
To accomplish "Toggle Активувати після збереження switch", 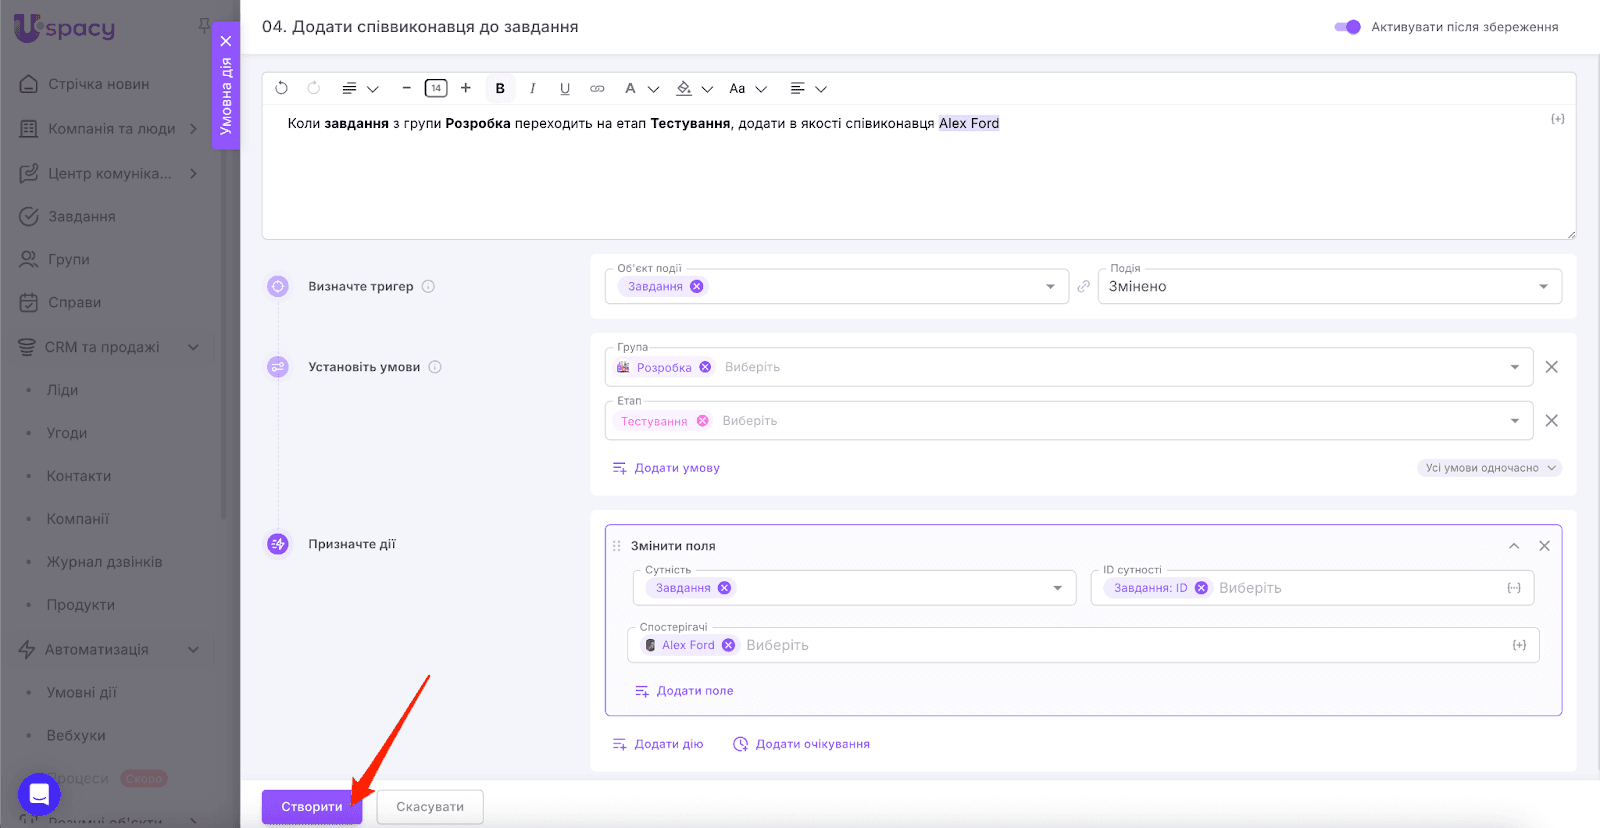I will 1347,27.
